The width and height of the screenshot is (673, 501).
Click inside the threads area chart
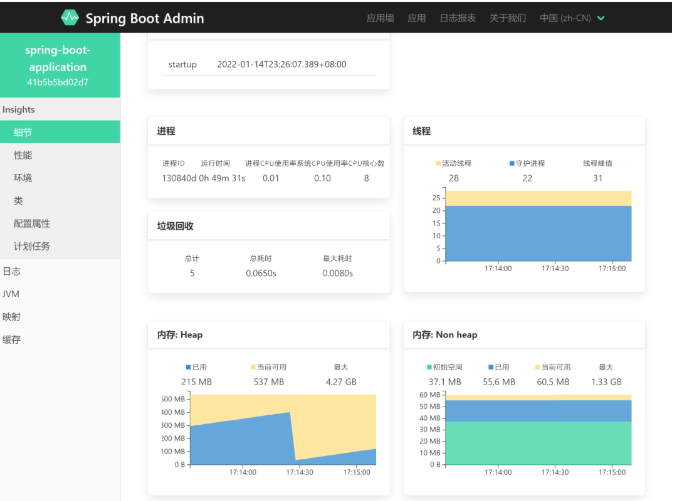[x=539, y=226]
